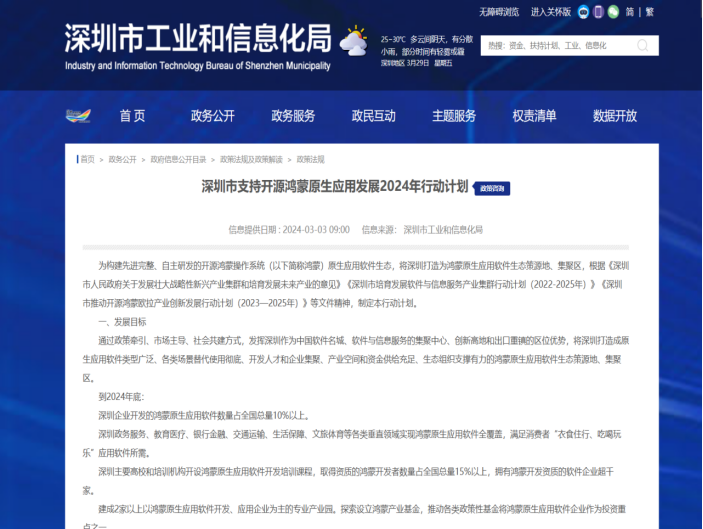Click the date text 深圳地区 3月29日 星期五
Viewport: 703px width, 529px height.
click(417, 63)
